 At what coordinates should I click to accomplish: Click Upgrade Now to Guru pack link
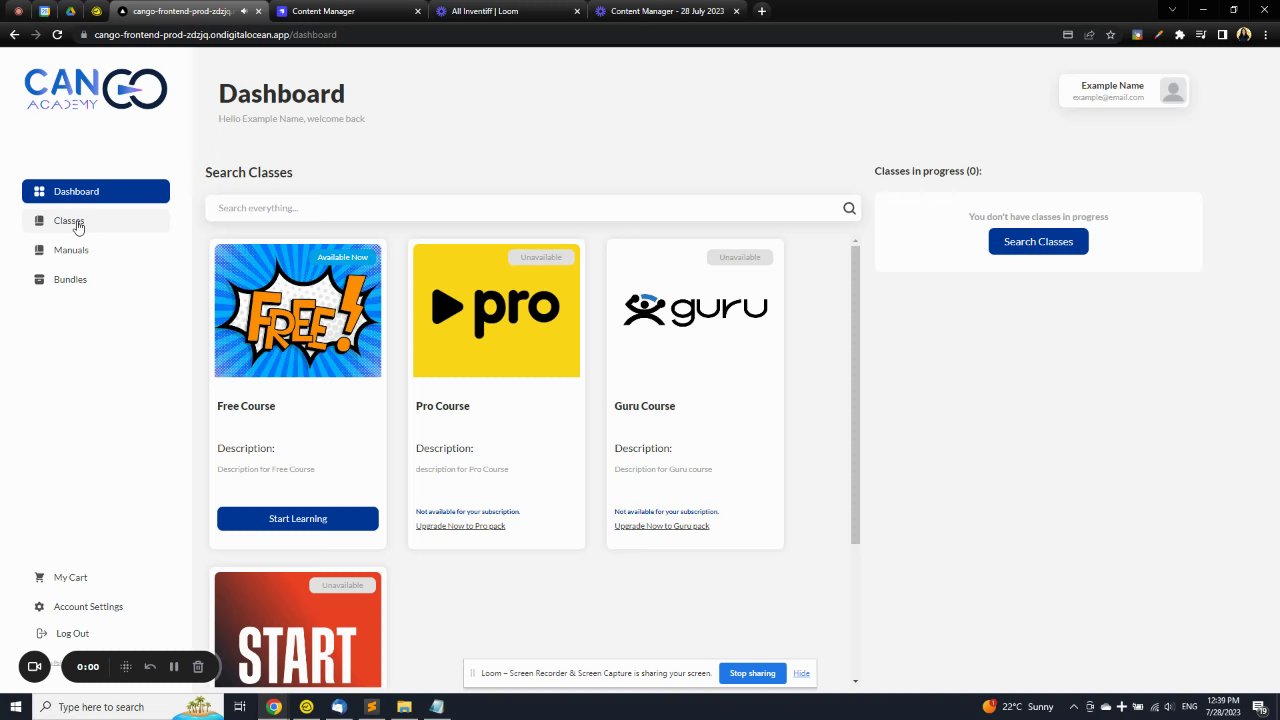pos(662,526)
